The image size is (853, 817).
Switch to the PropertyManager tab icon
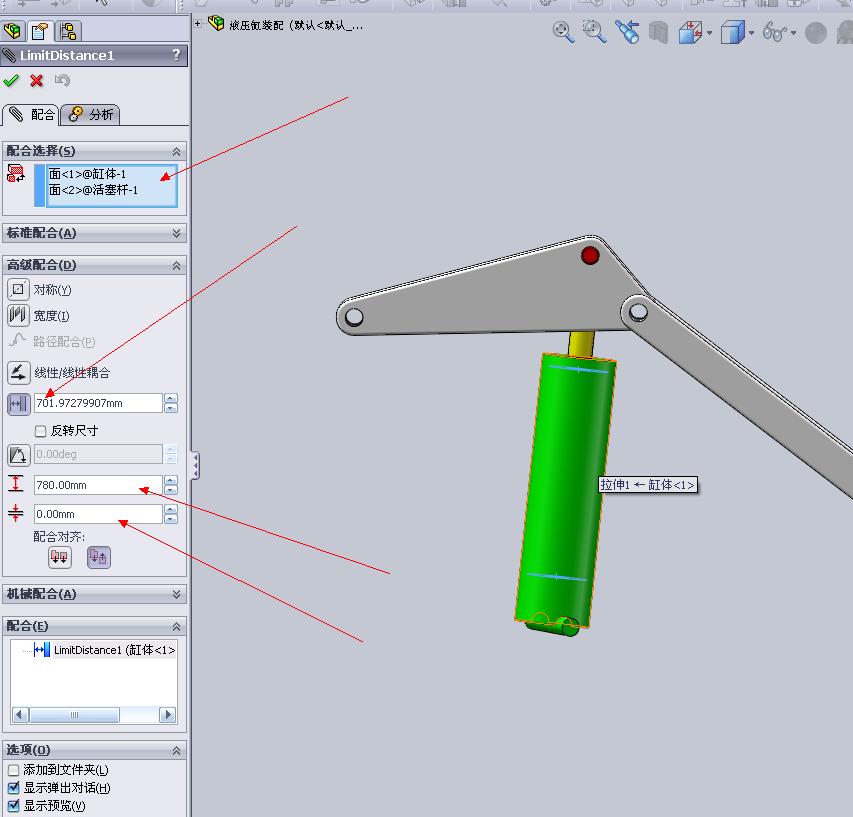coord(40,31)
